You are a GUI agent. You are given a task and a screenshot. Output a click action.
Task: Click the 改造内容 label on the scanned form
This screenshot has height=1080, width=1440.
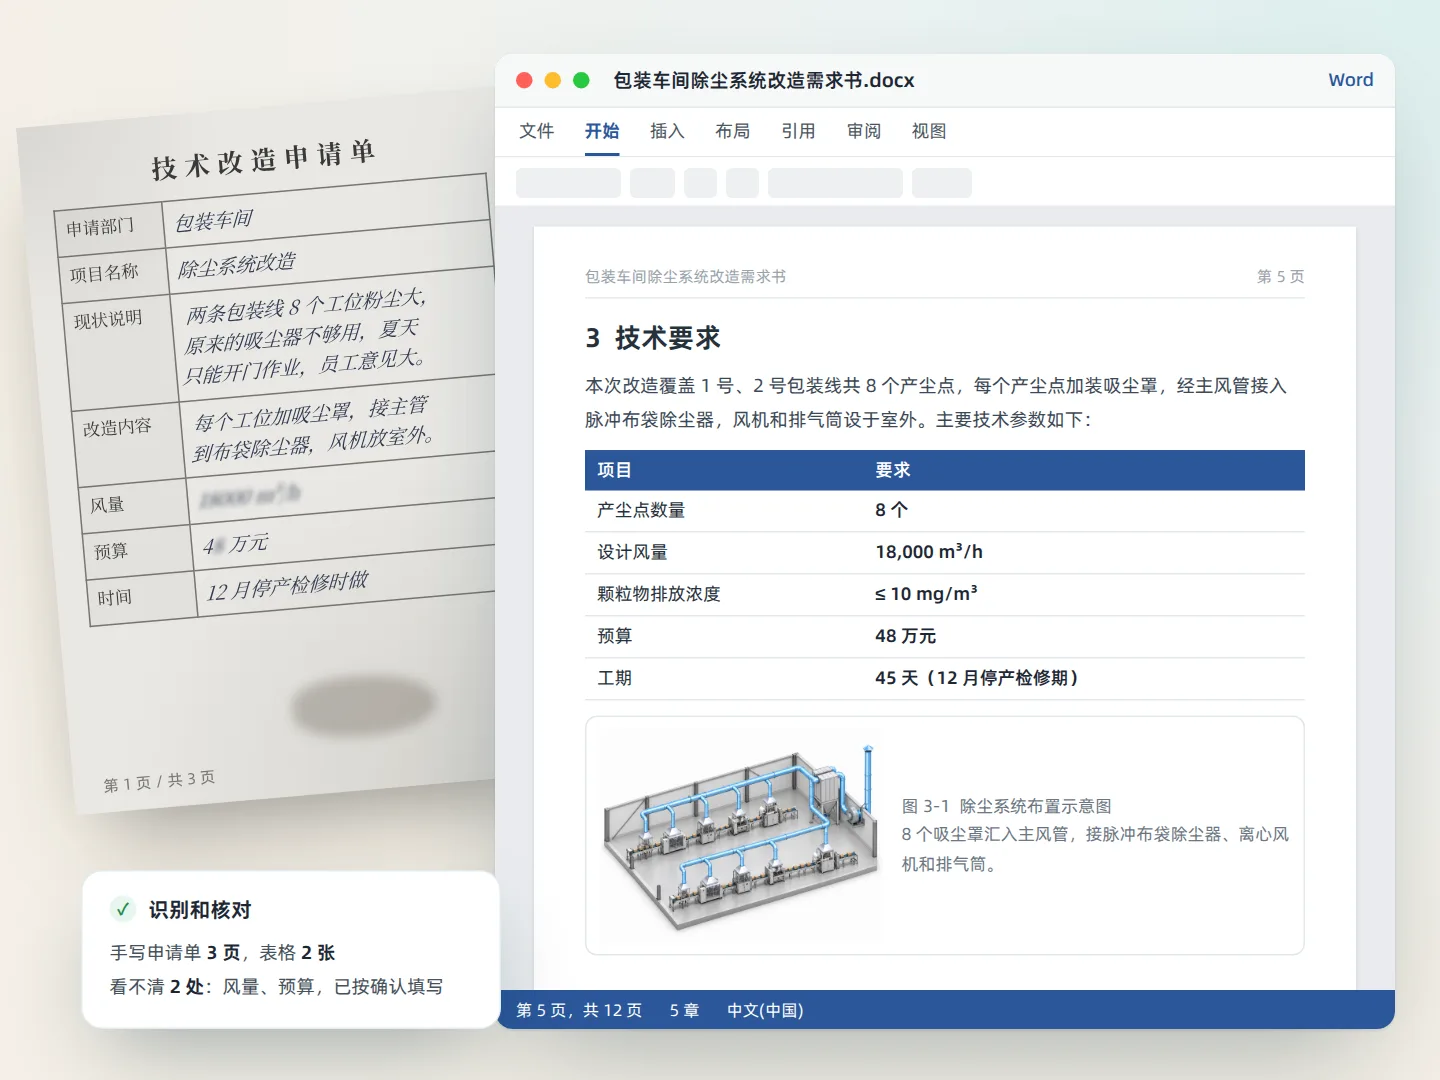[117, 427]
